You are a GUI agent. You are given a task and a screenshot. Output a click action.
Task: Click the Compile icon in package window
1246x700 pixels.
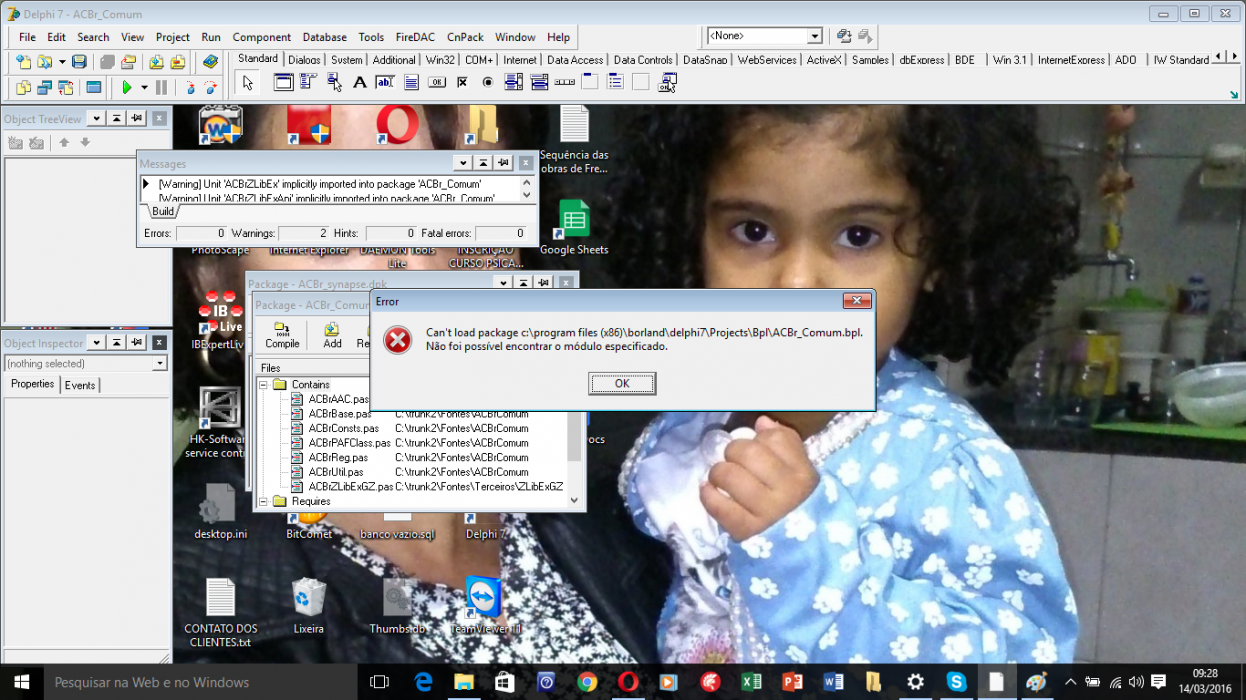coord(282,335)
